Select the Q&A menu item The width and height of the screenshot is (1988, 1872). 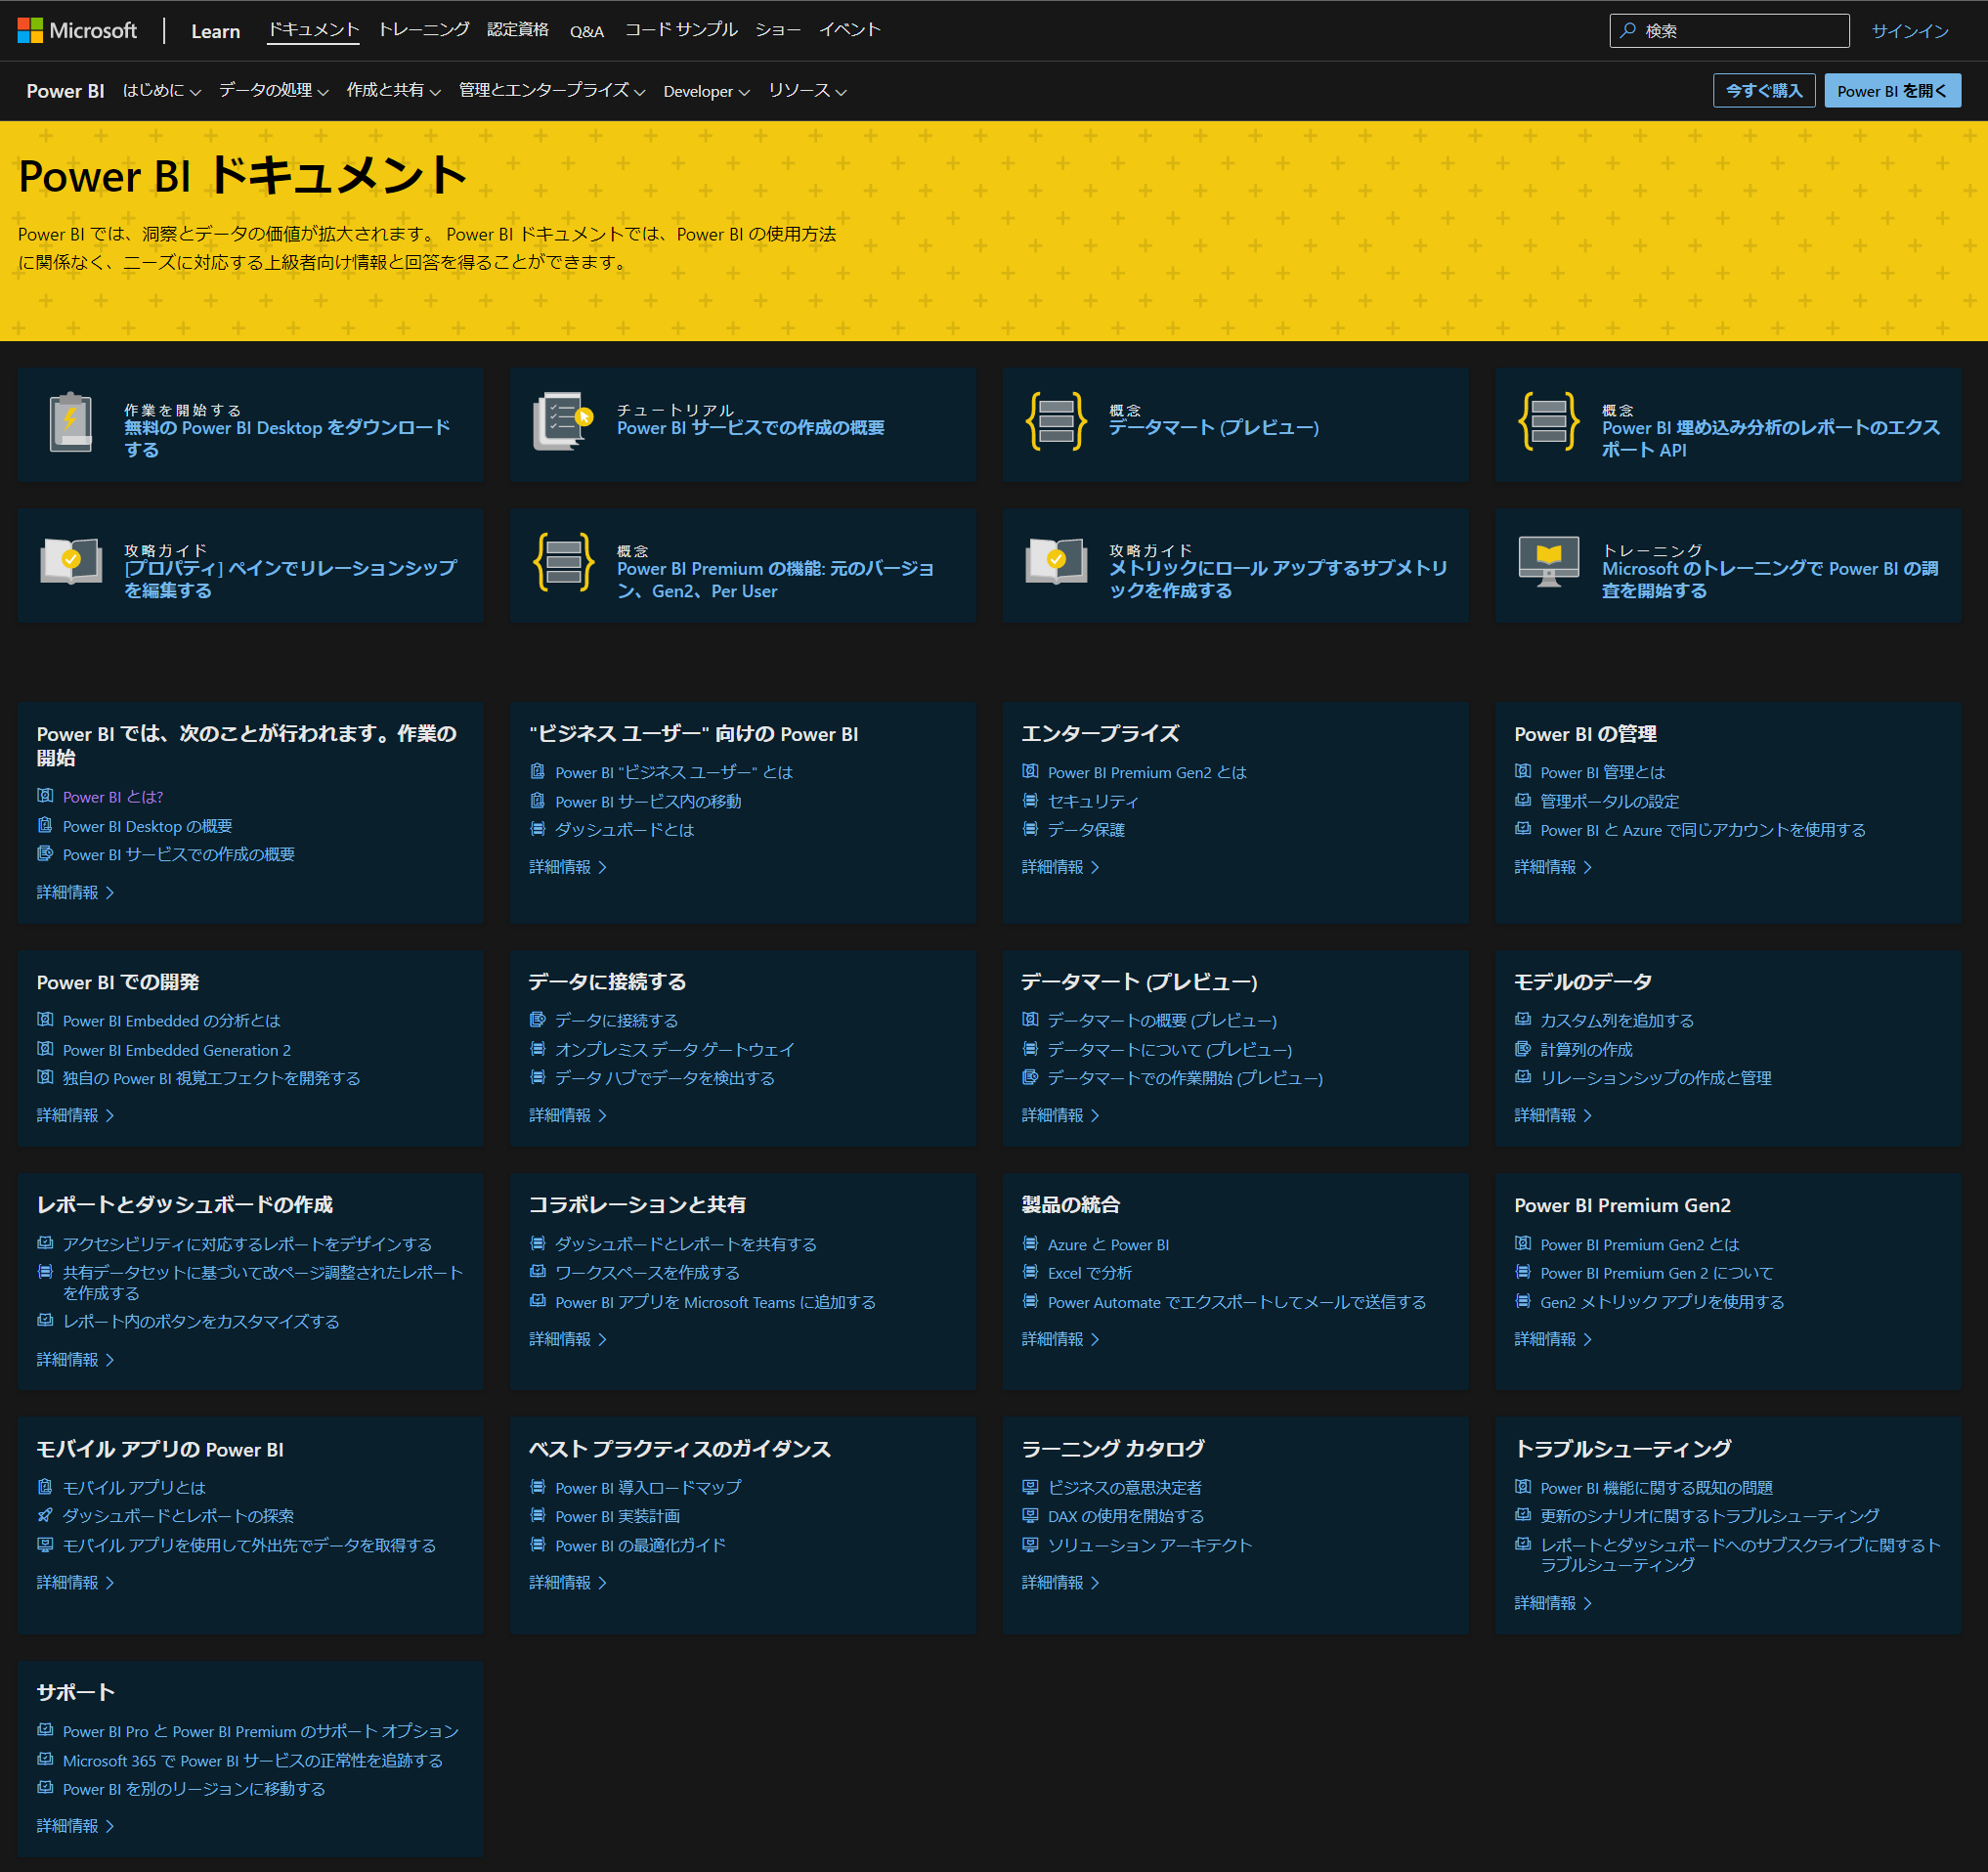coord(587,31)
